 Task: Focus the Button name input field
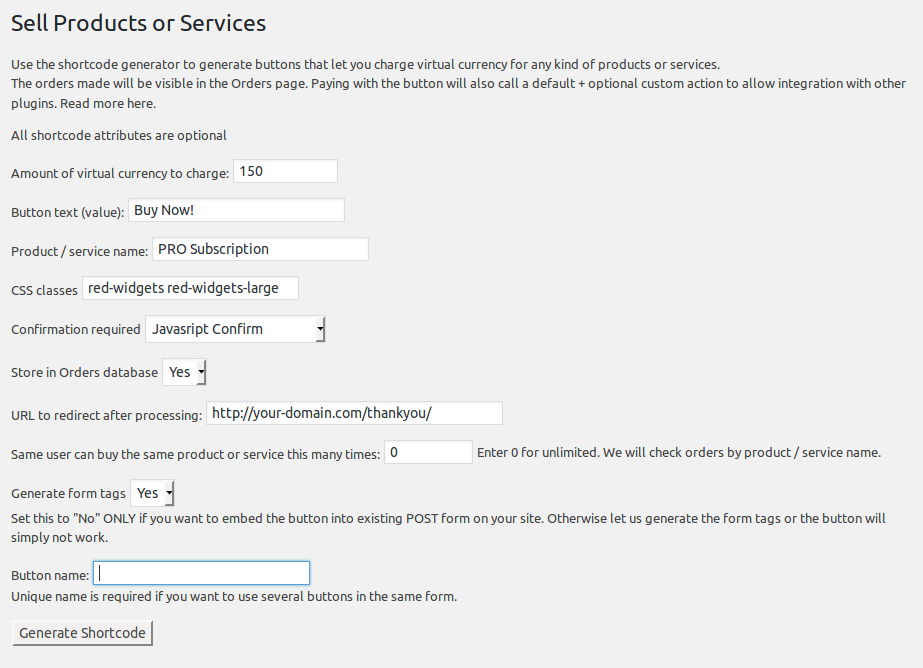coord(201,573)
